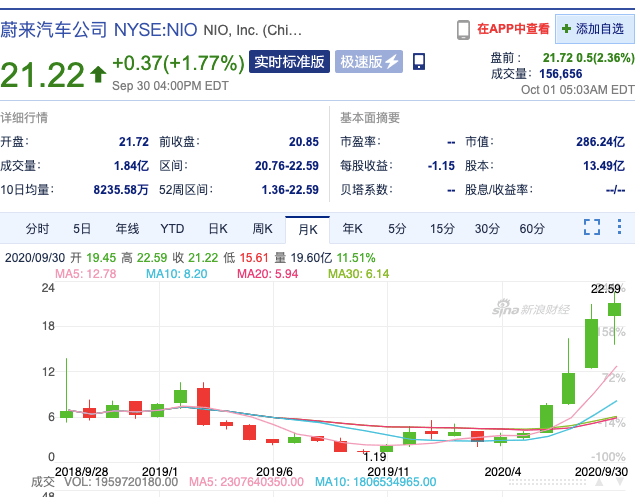Select the 月K monthly candlestick tab
The width and height of the screenshot is (641, 497).
307,229
